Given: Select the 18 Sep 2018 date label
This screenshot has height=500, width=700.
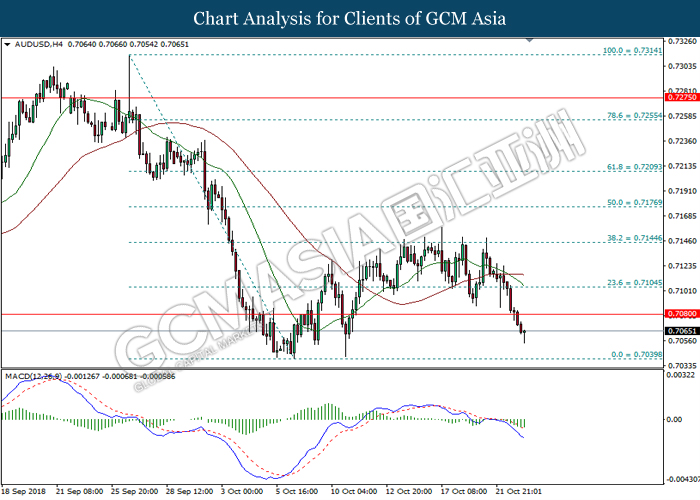Looking at the screenshot, I should coord(24,492).
